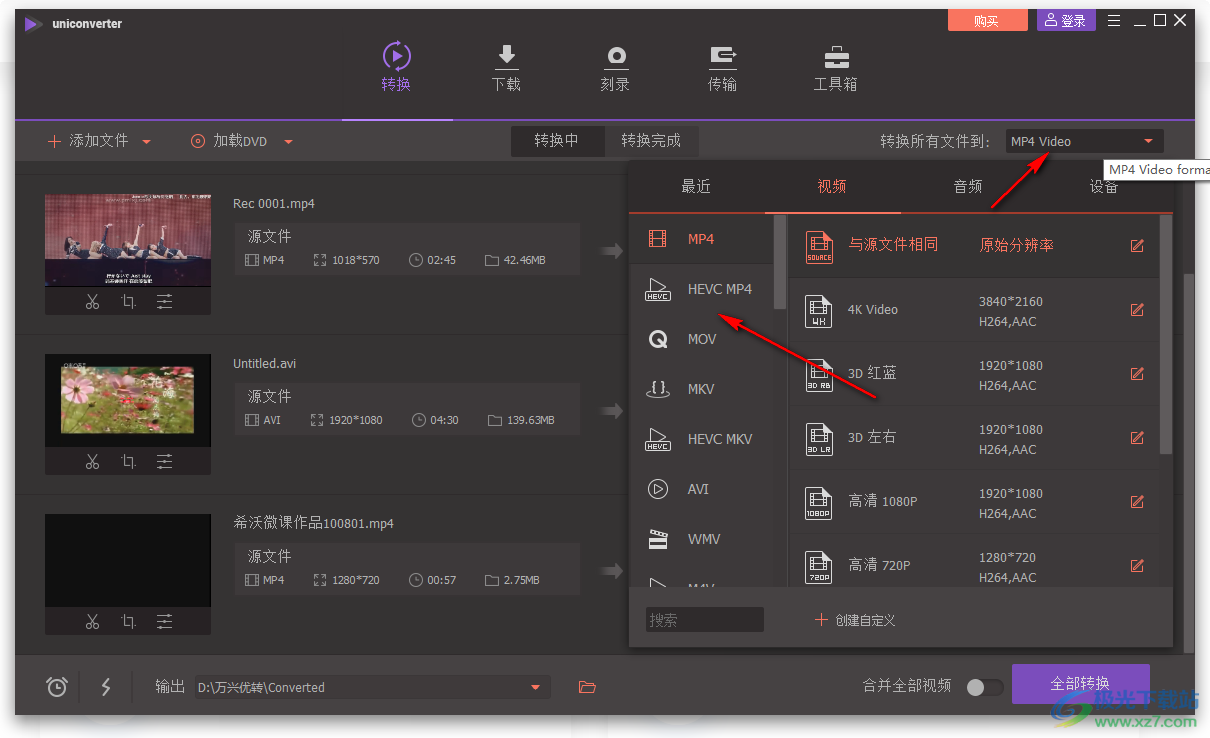
Task: Click the file name Untitled.avi
Action: 265,364
